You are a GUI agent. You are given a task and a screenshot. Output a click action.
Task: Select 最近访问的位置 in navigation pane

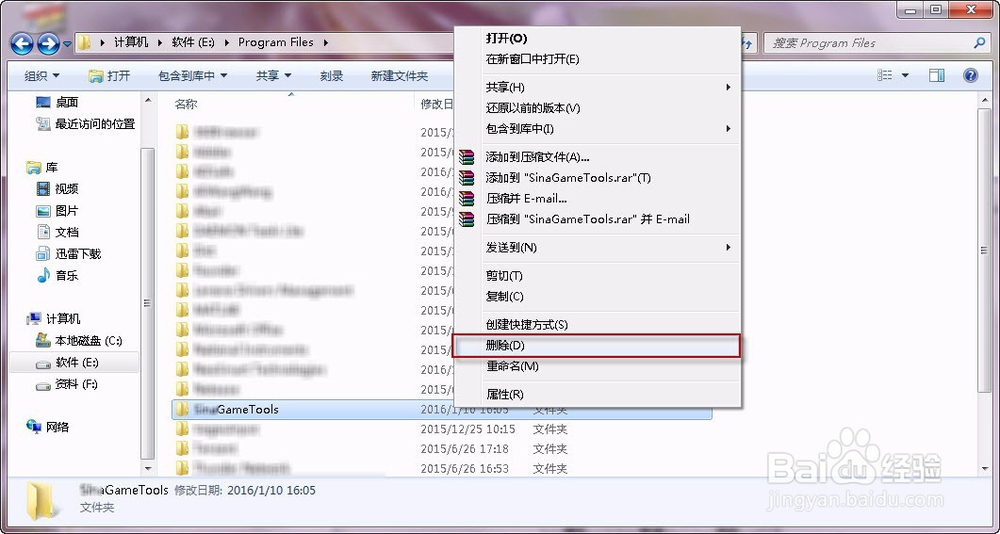pos(85,124)
